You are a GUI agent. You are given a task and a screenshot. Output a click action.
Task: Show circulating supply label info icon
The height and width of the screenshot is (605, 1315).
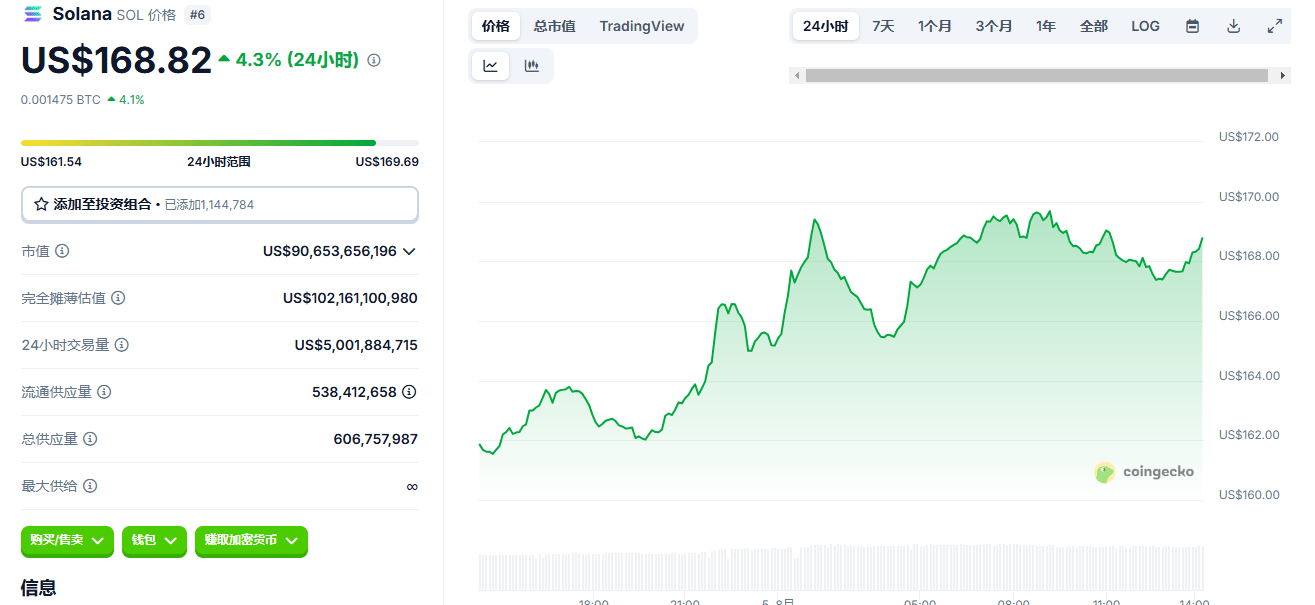104,392
